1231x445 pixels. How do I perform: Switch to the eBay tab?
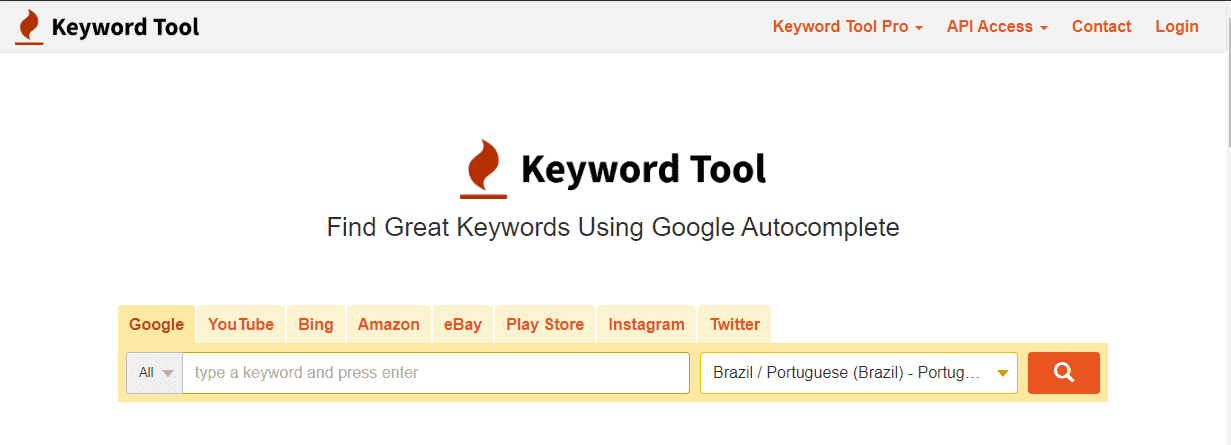[x=463, y=324]
